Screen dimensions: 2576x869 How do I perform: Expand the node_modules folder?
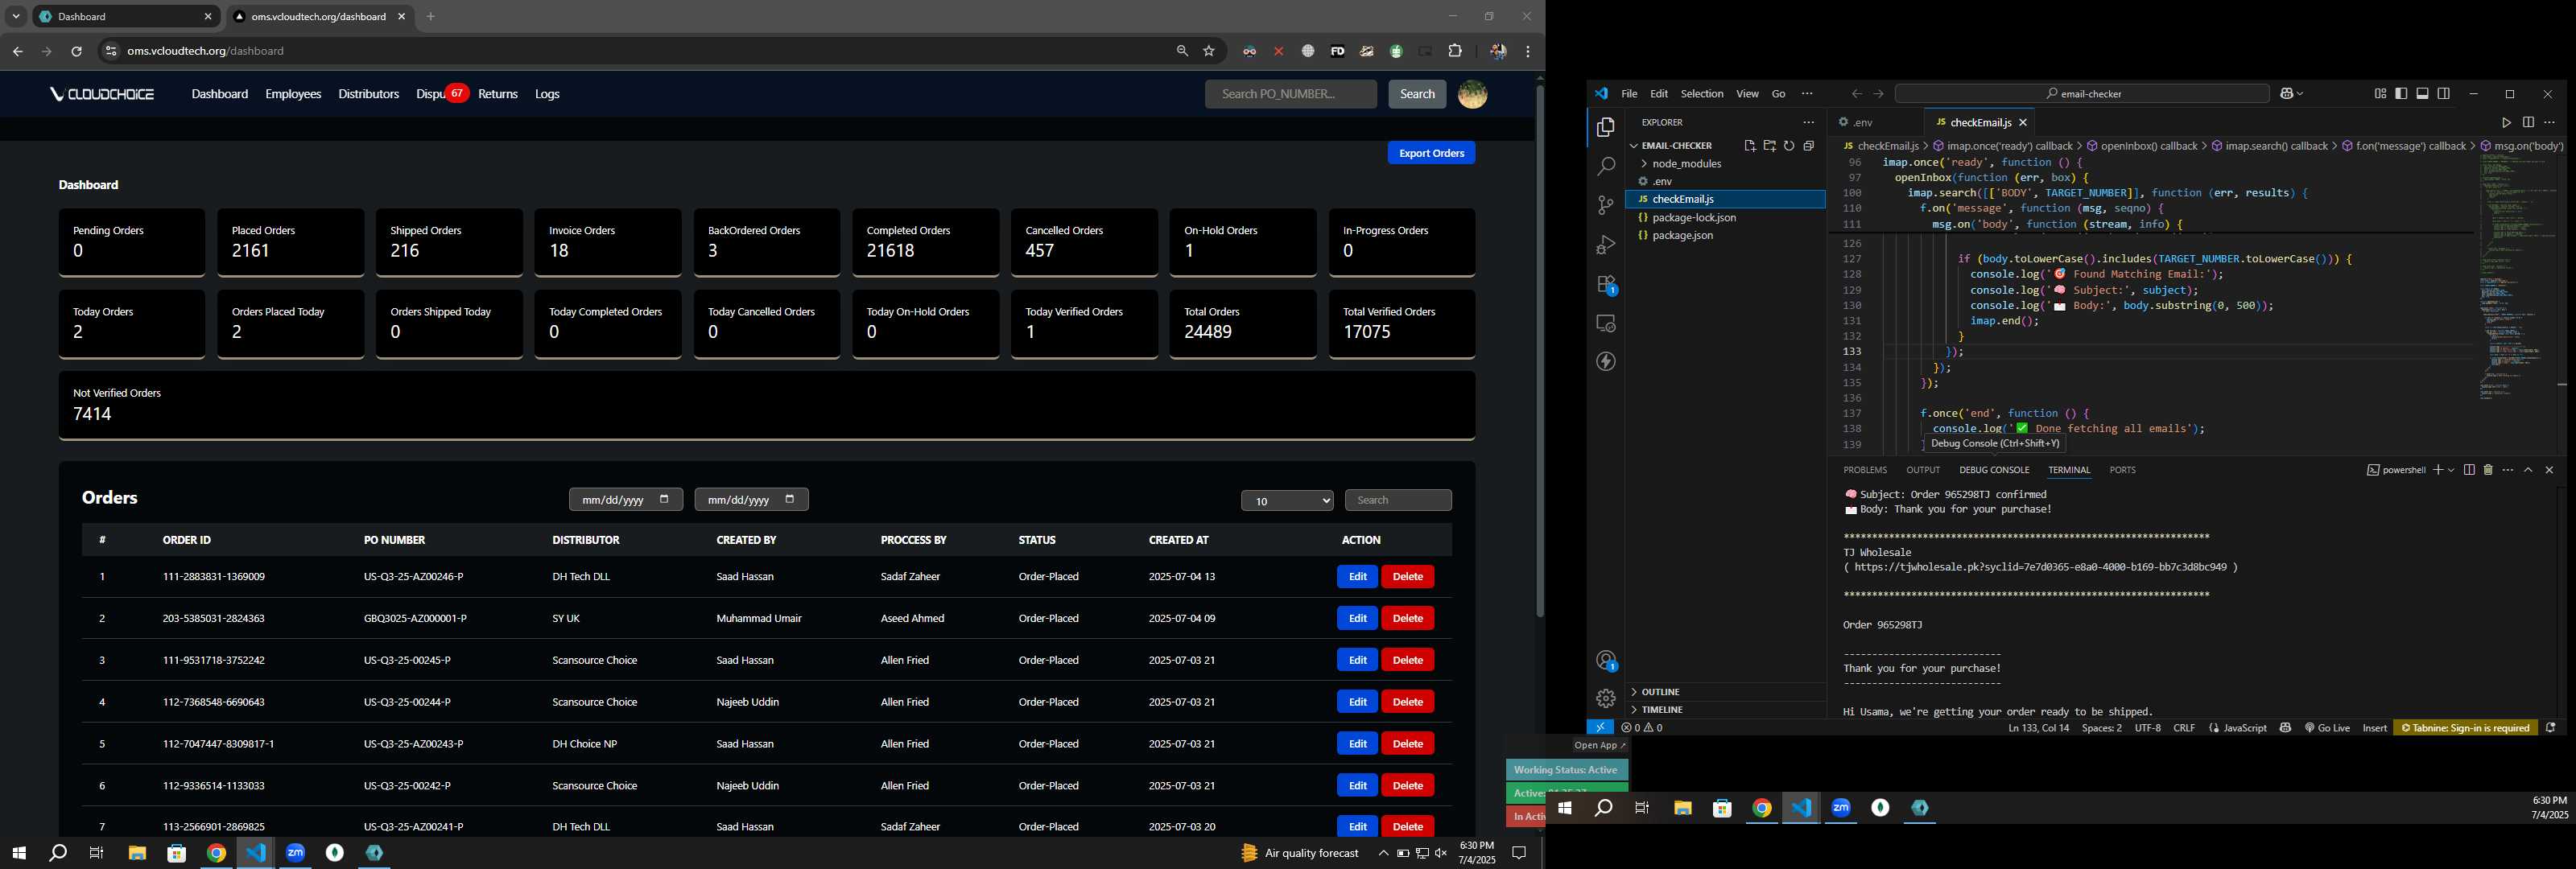point(1686,164)
